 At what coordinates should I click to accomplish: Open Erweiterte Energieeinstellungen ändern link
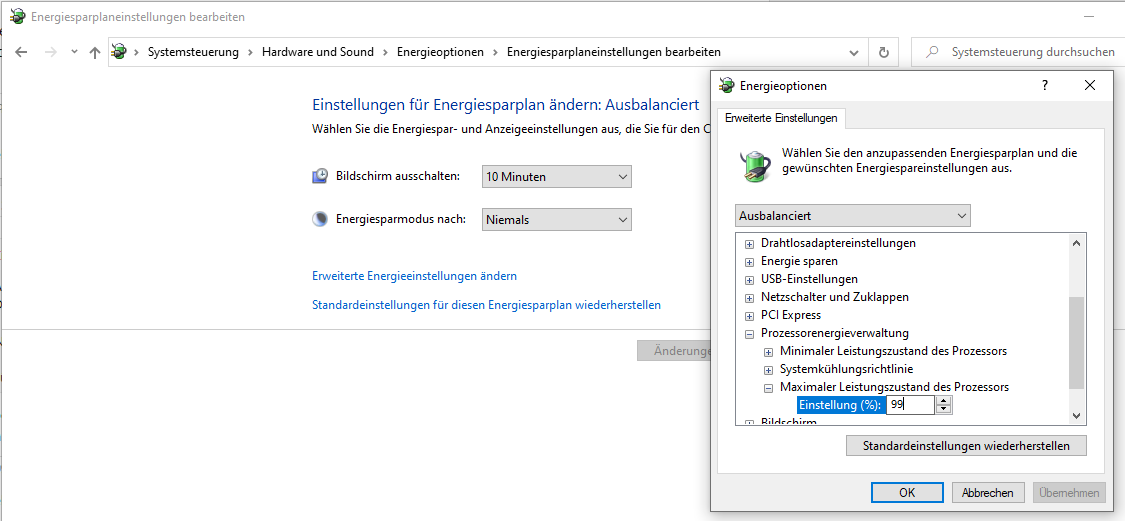[x=415, y=276]
